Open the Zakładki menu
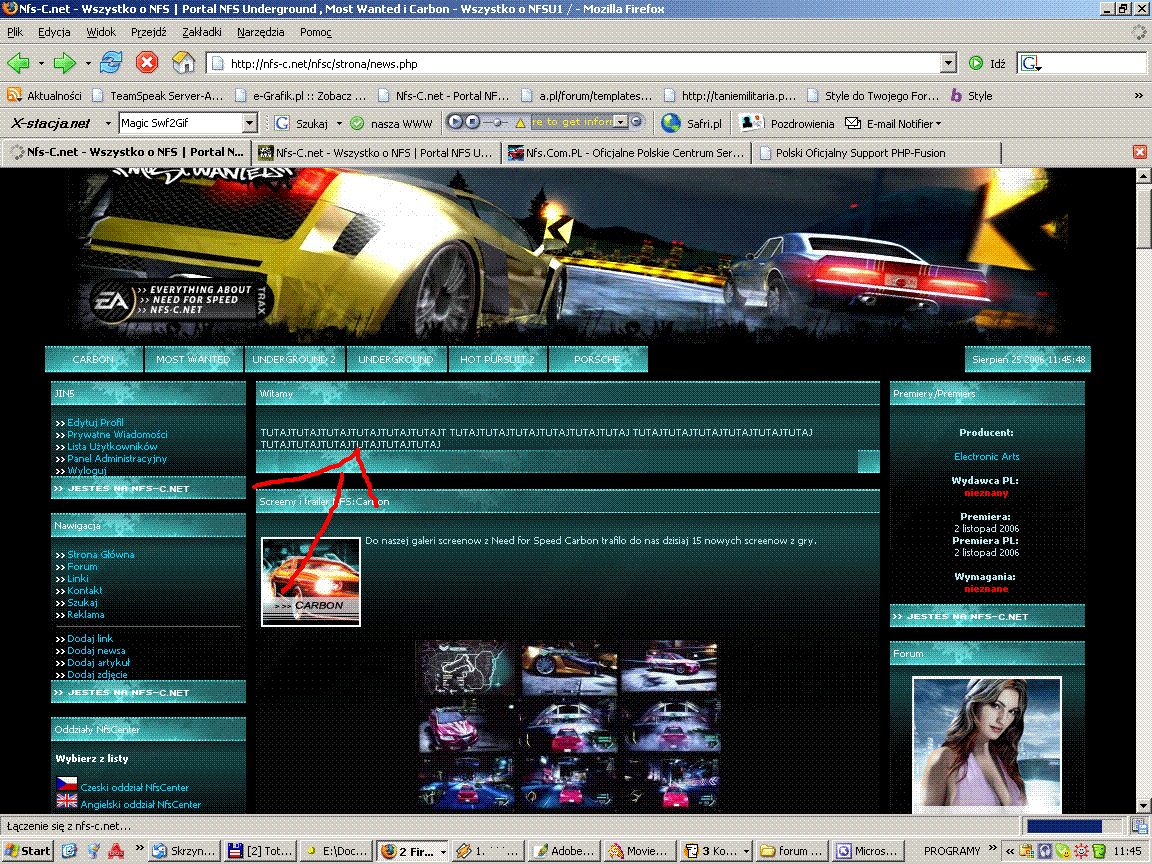 [x=202, y=32]
